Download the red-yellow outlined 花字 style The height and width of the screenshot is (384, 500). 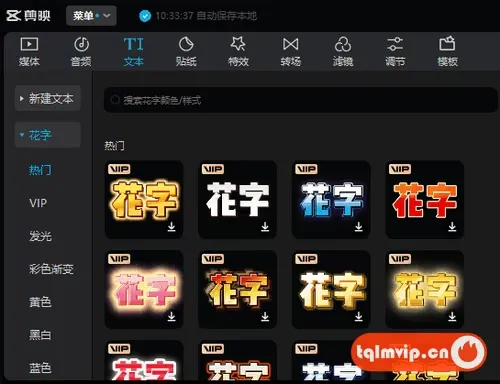coord(265,316)
